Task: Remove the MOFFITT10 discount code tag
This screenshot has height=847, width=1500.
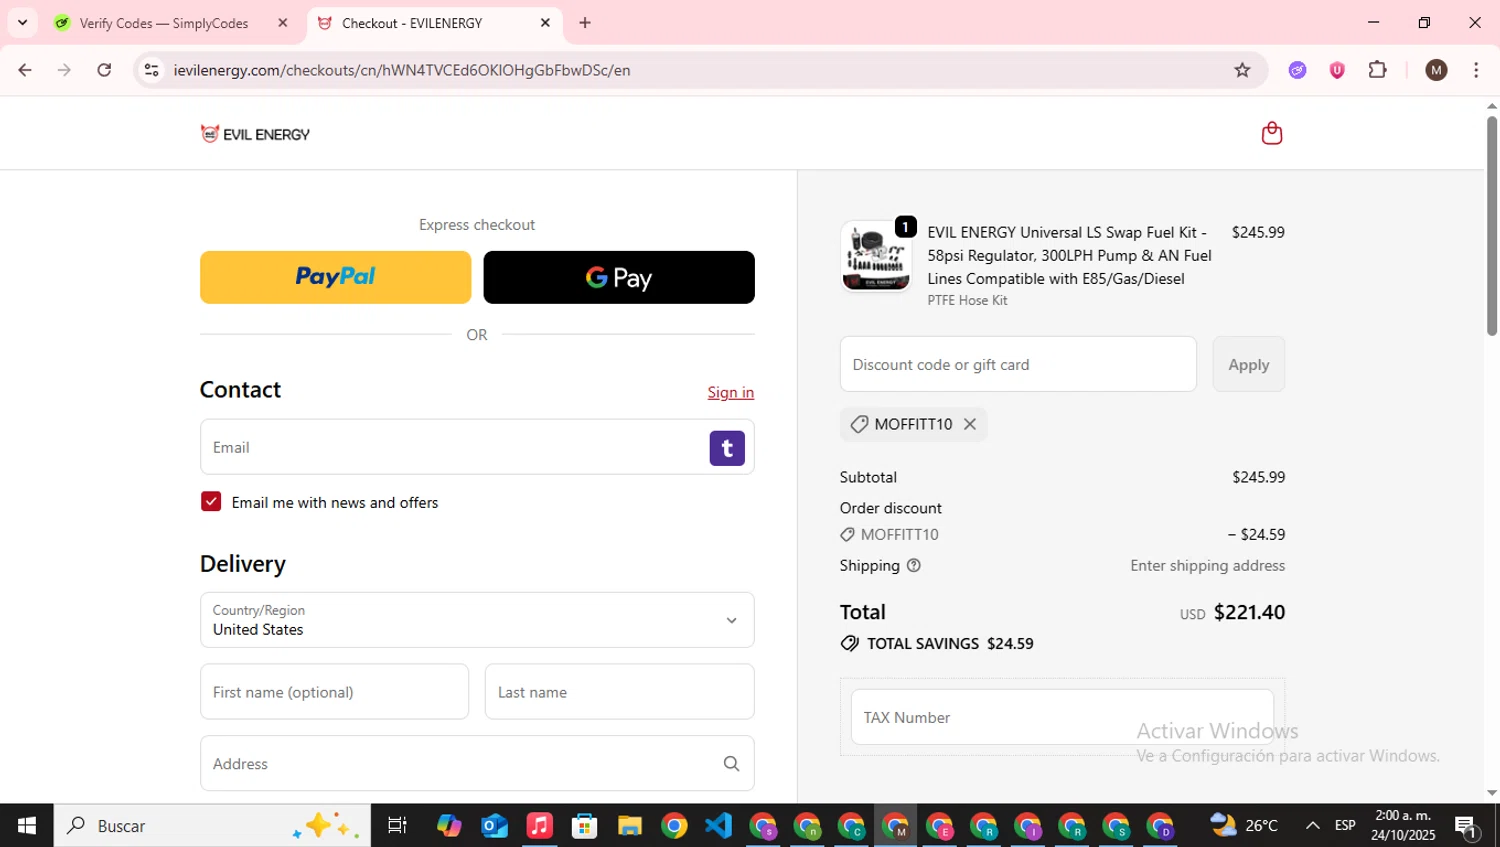Action: click(x=969, y=424)
